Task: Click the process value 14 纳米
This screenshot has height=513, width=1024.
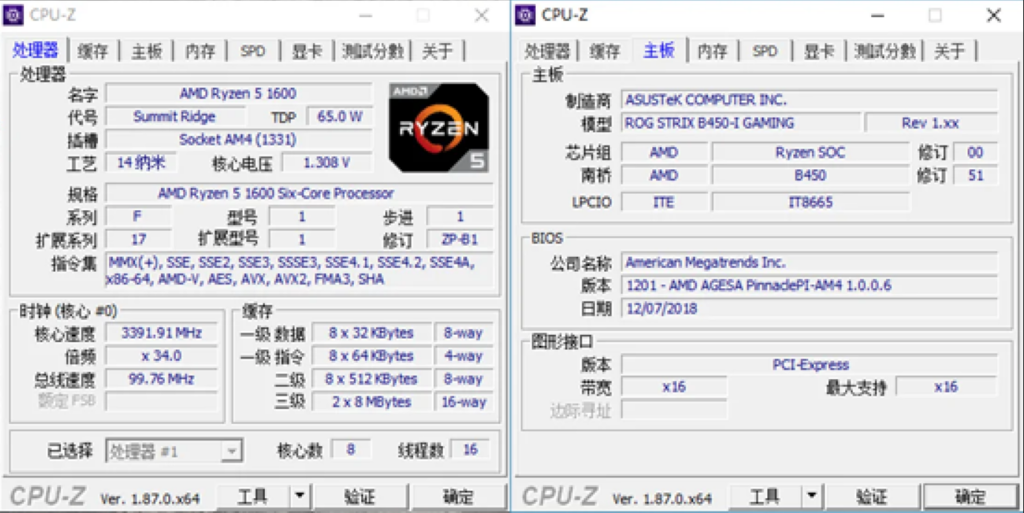Action: point(141,163)
